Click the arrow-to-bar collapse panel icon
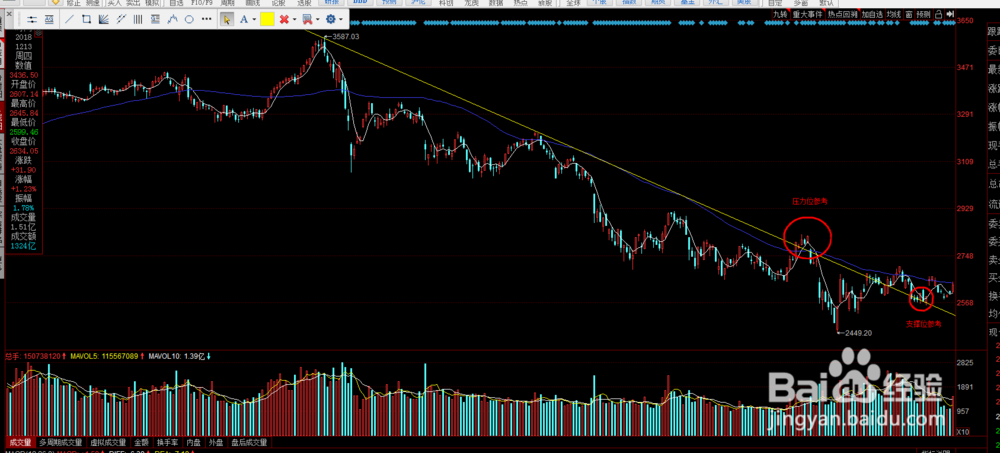1000x453 pixels. point(951,14)
